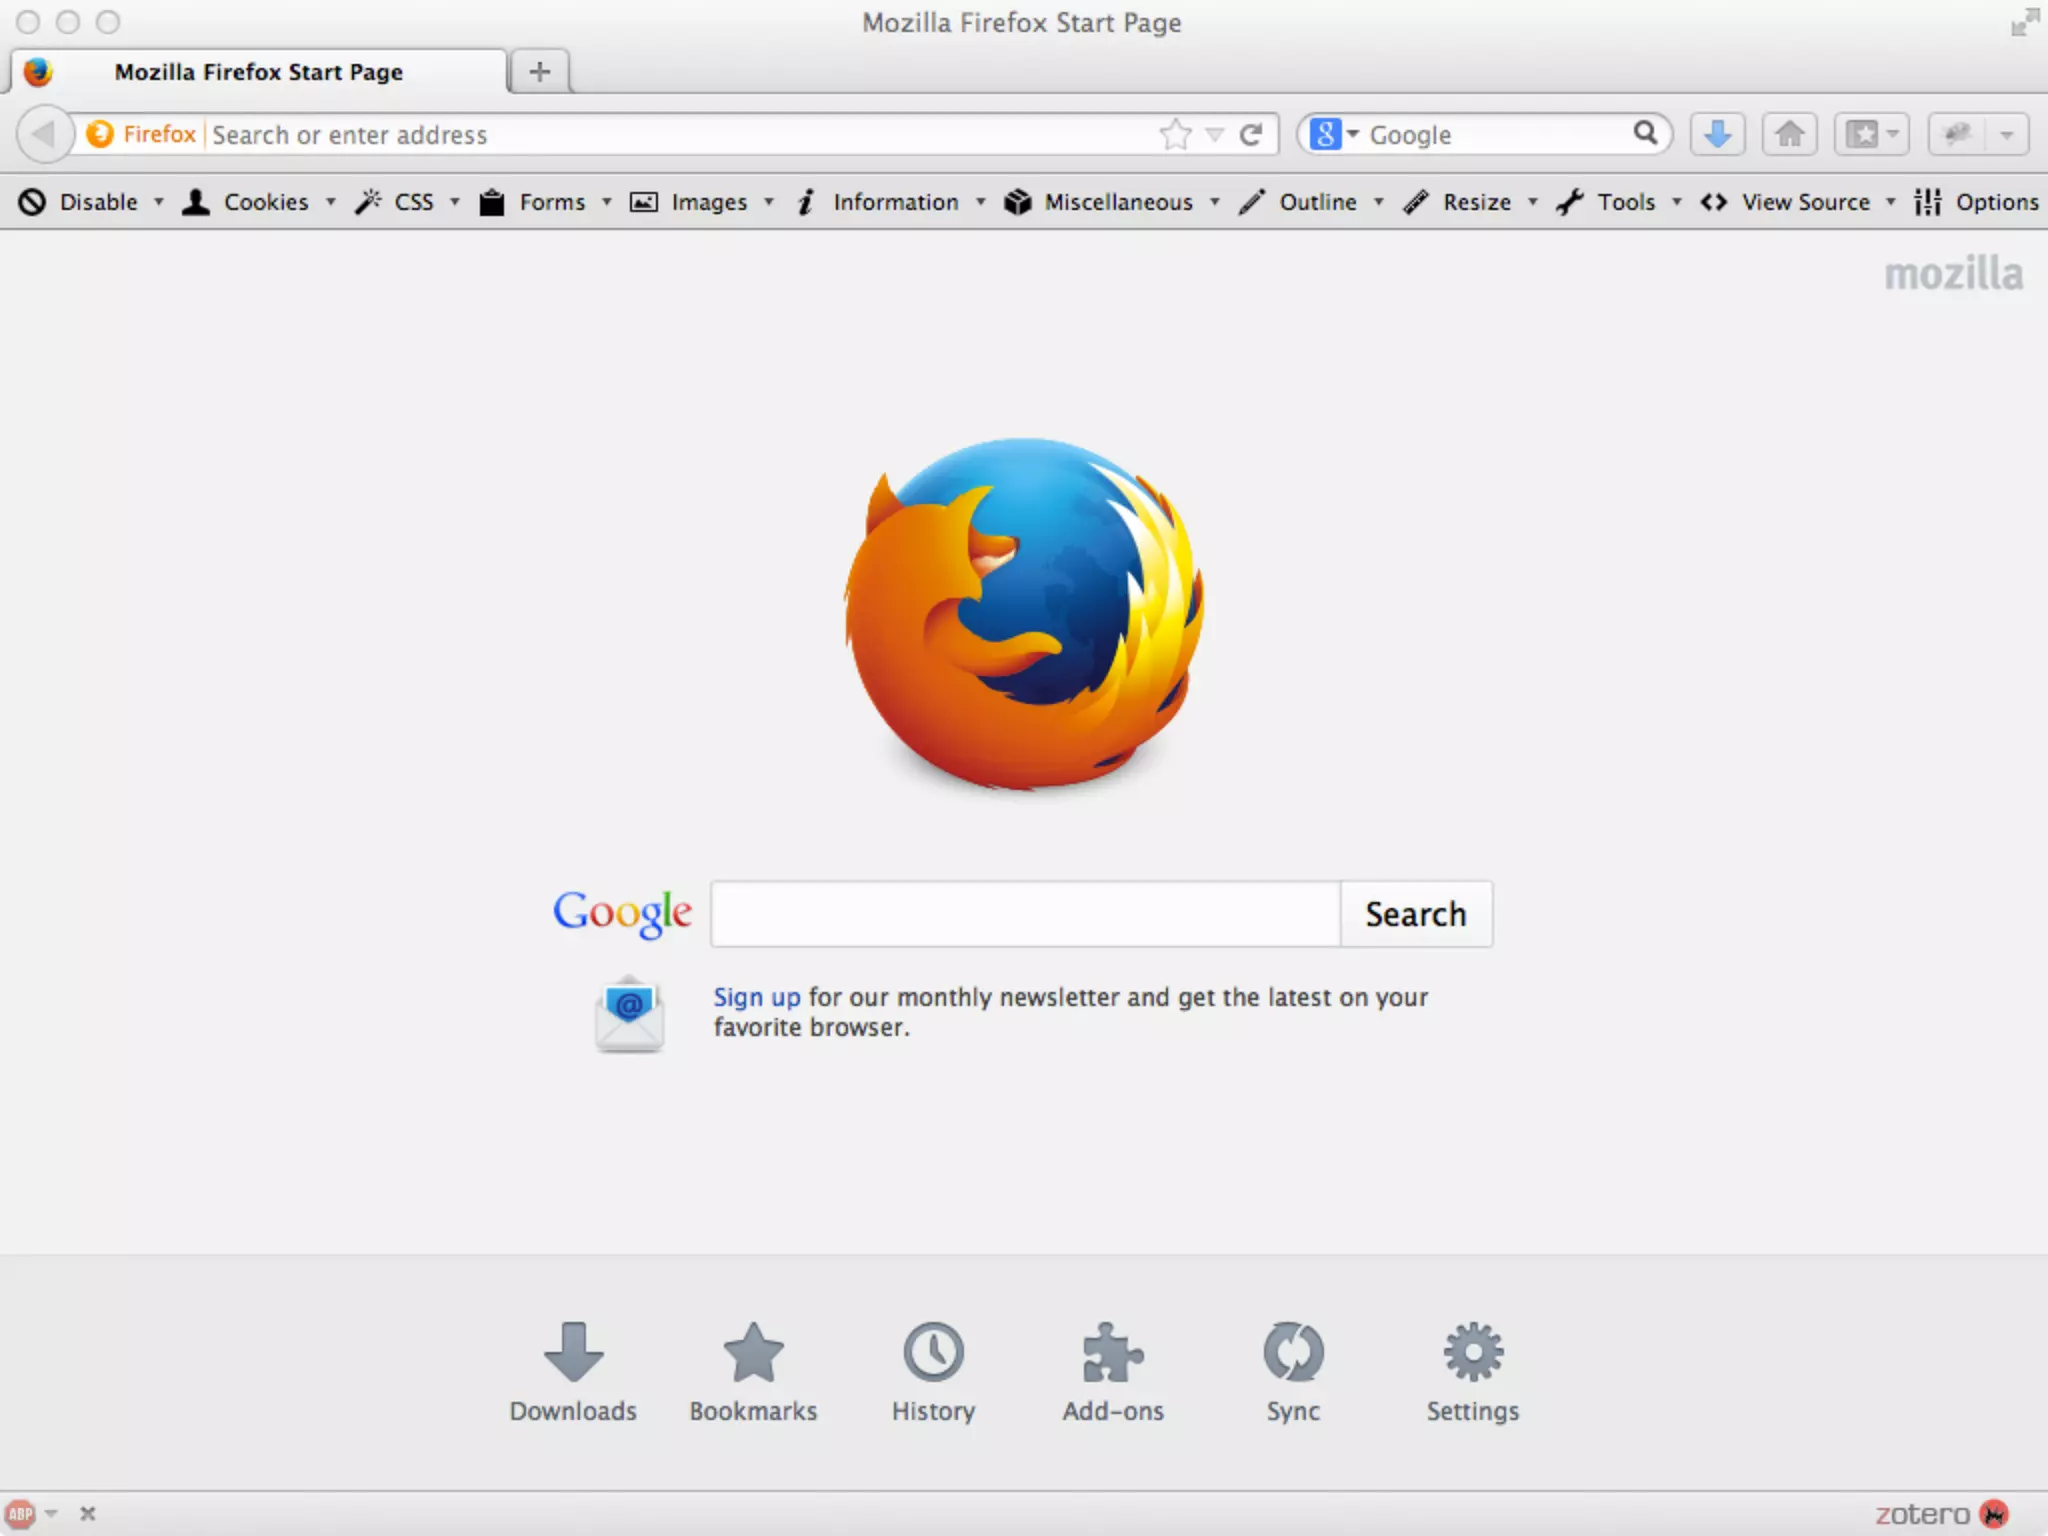Click the Zotero icon in the status bar
2048x1536 pixels.
pyautogui.click(x=1992, y=1514)
